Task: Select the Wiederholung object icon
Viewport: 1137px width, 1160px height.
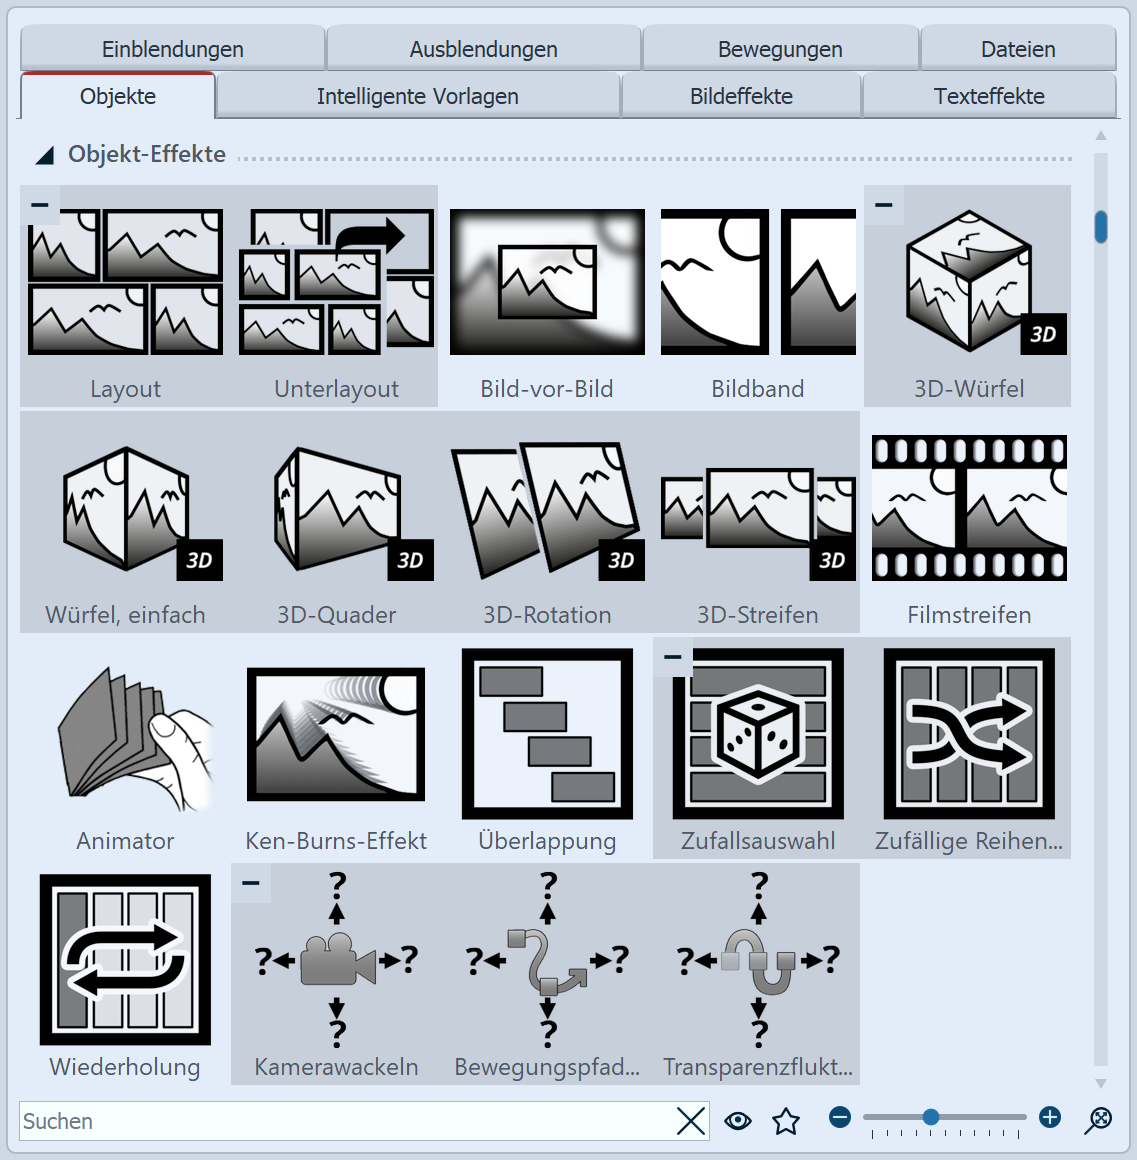Action: click(125, 960)
